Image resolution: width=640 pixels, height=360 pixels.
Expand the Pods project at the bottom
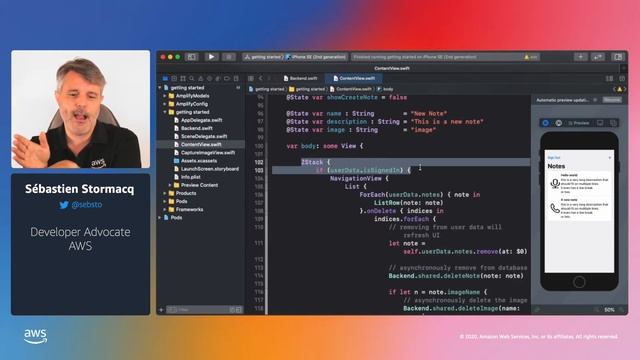coord(160,218)
